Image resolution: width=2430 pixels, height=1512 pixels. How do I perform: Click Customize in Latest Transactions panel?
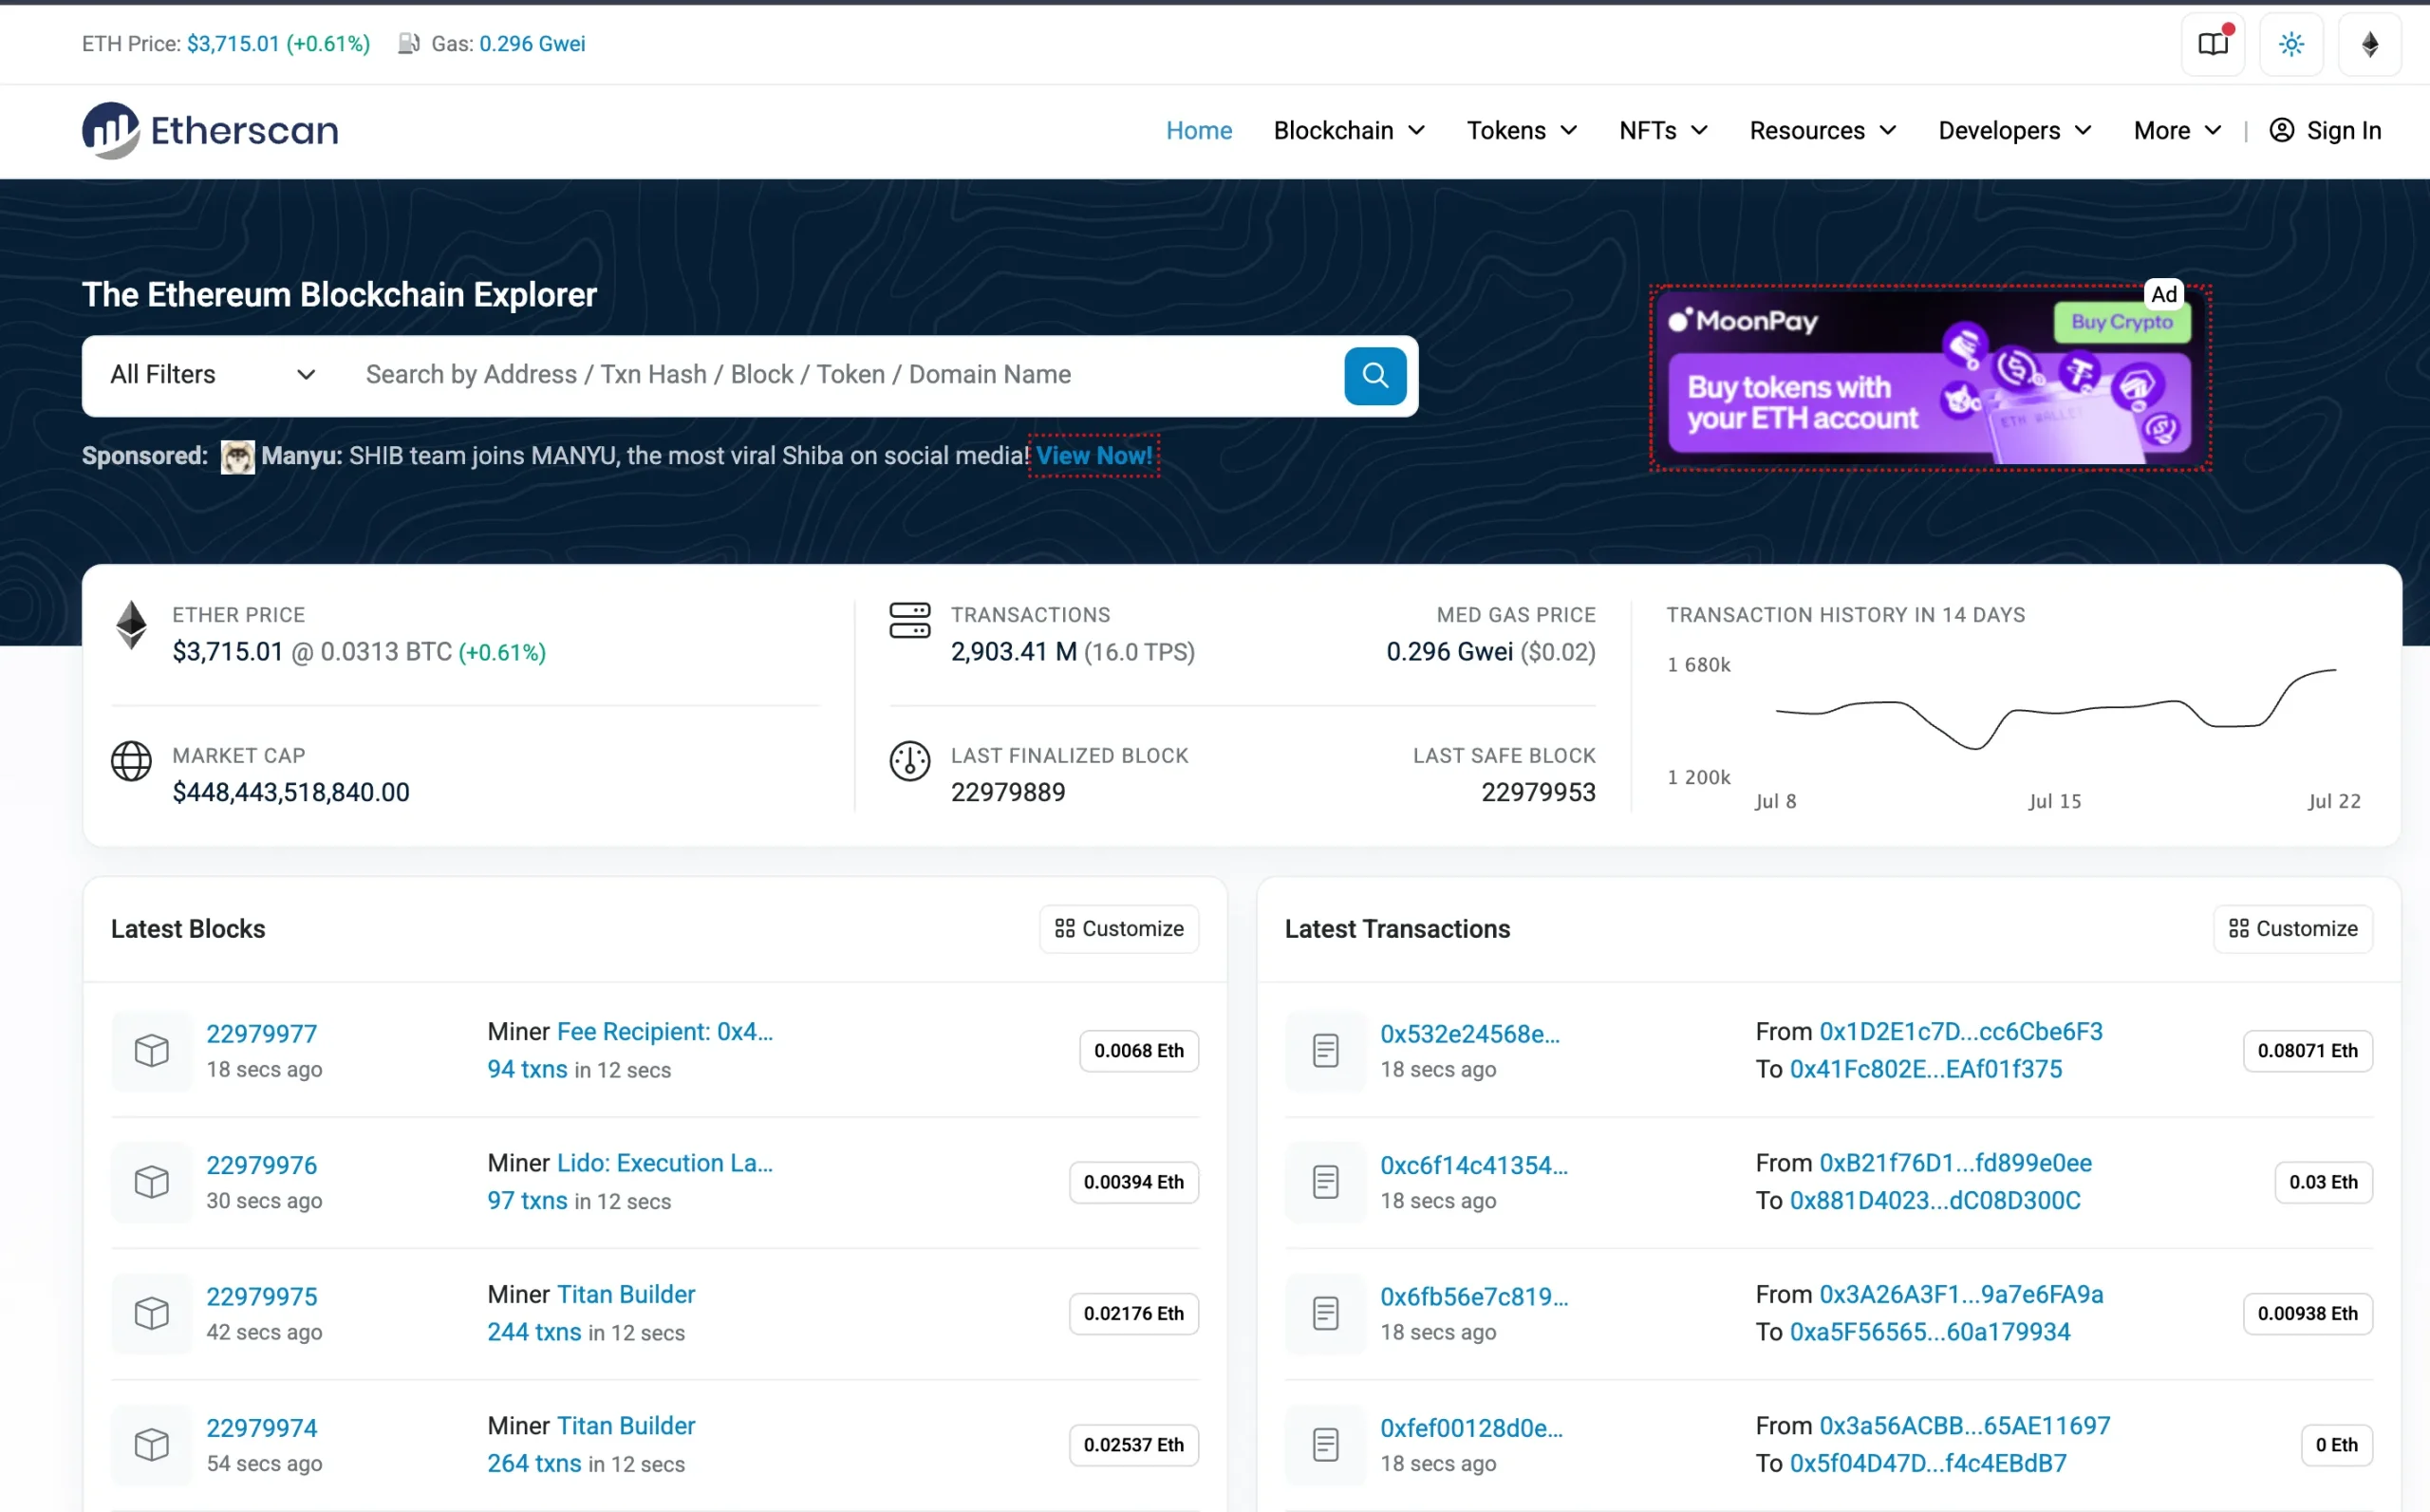point(2292,929)
